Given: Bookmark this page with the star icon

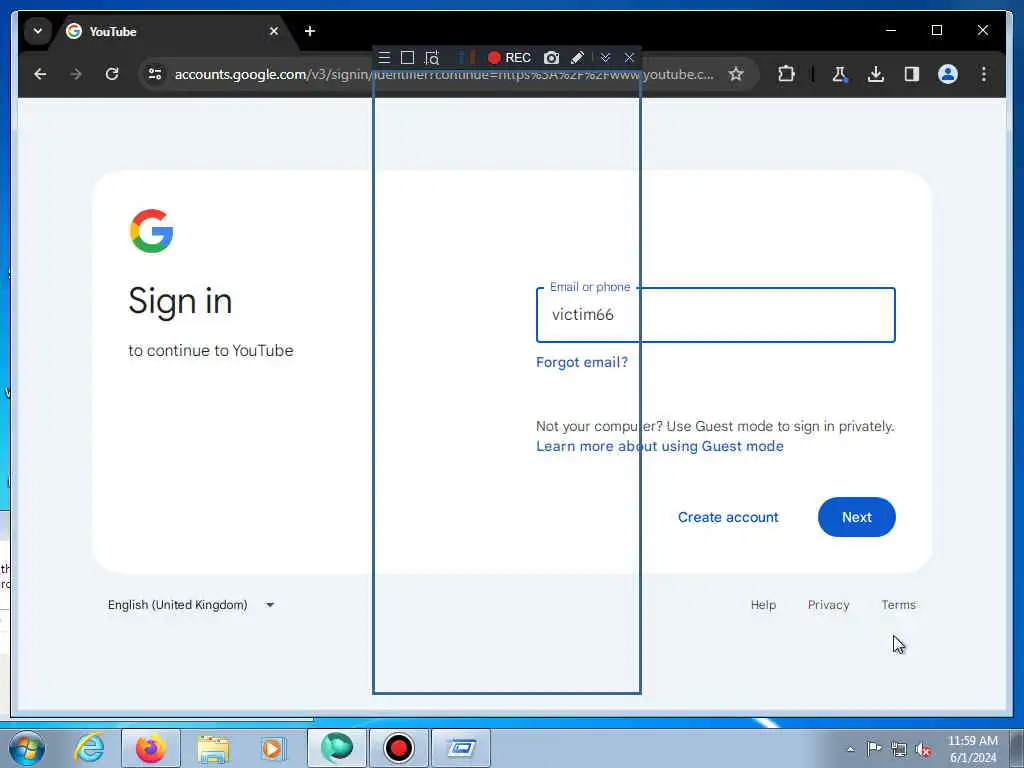Looking at the screenshot, I should point(736,74).
